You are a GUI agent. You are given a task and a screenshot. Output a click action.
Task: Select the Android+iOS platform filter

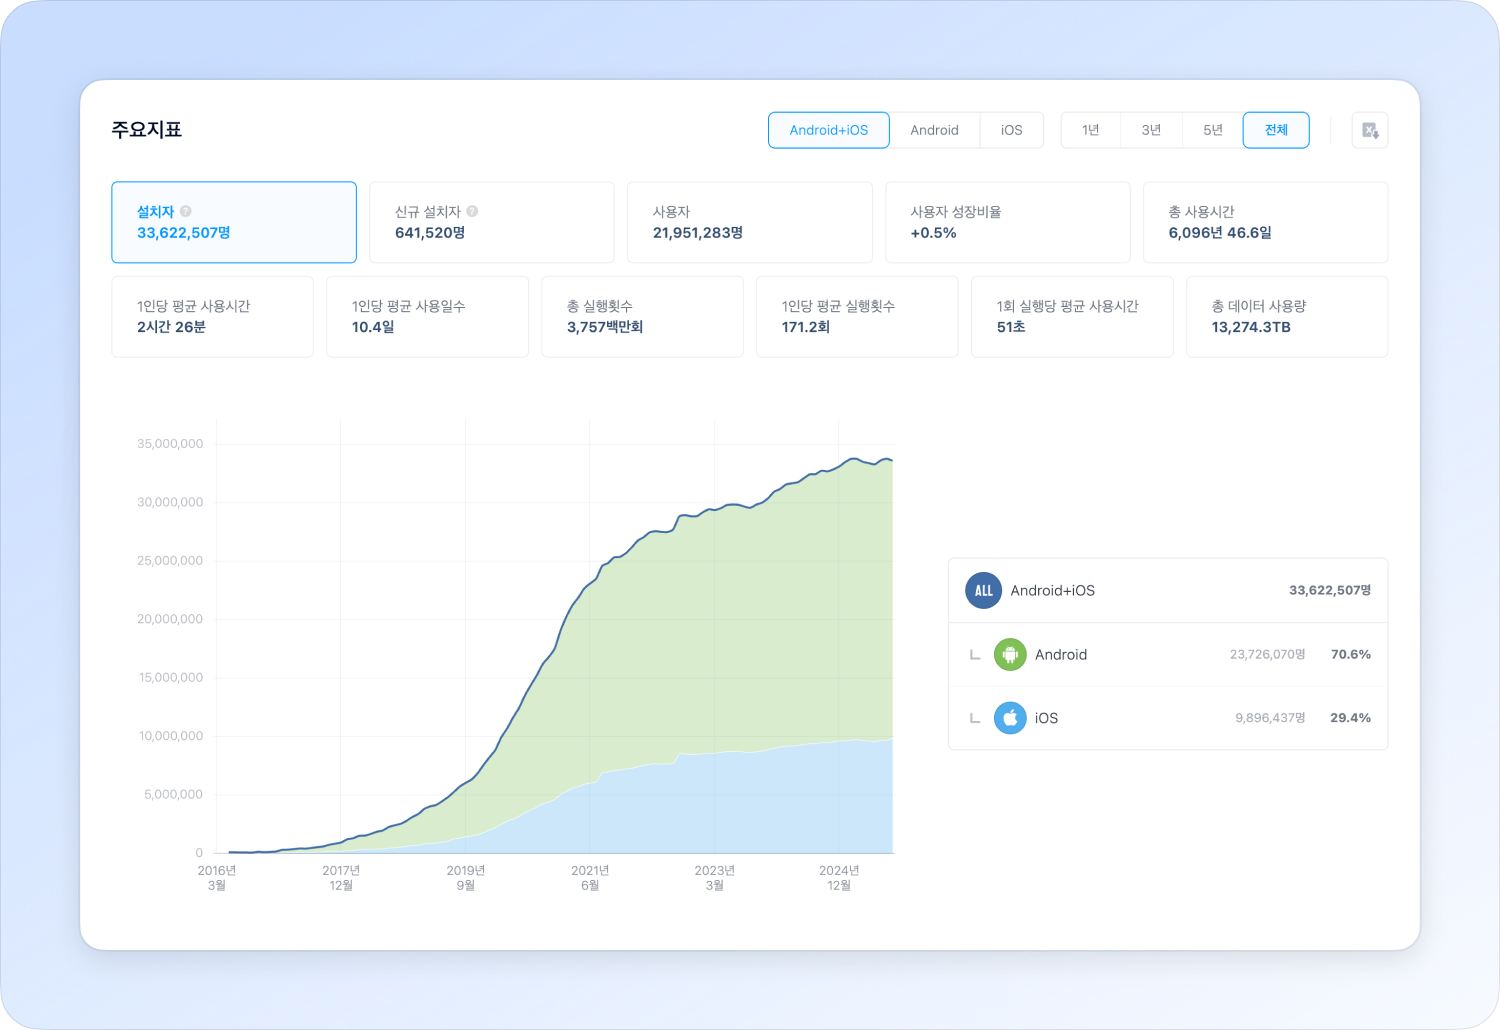tap(828, 130)
